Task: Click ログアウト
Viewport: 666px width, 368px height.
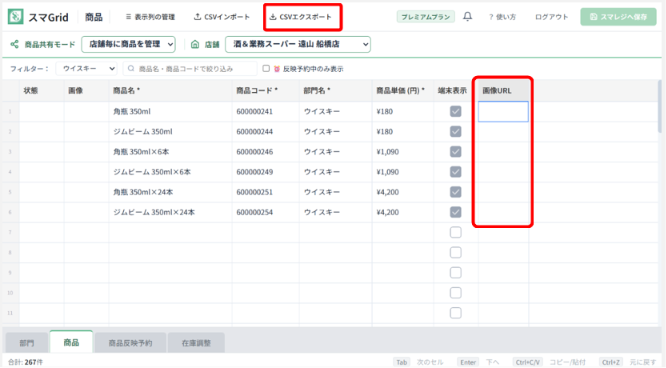Action: (551, 17)
